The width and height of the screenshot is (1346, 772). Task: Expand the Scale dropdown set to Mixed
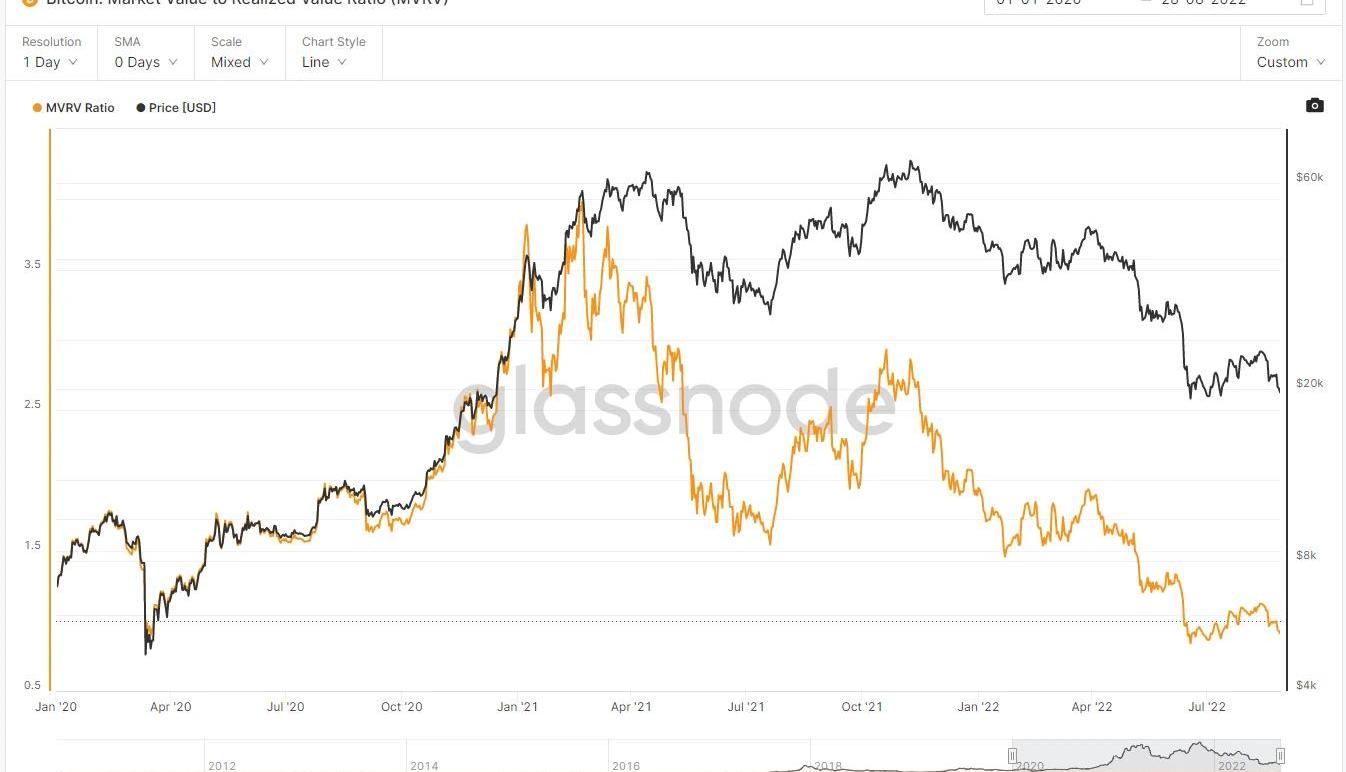click(x=239, y=62)
